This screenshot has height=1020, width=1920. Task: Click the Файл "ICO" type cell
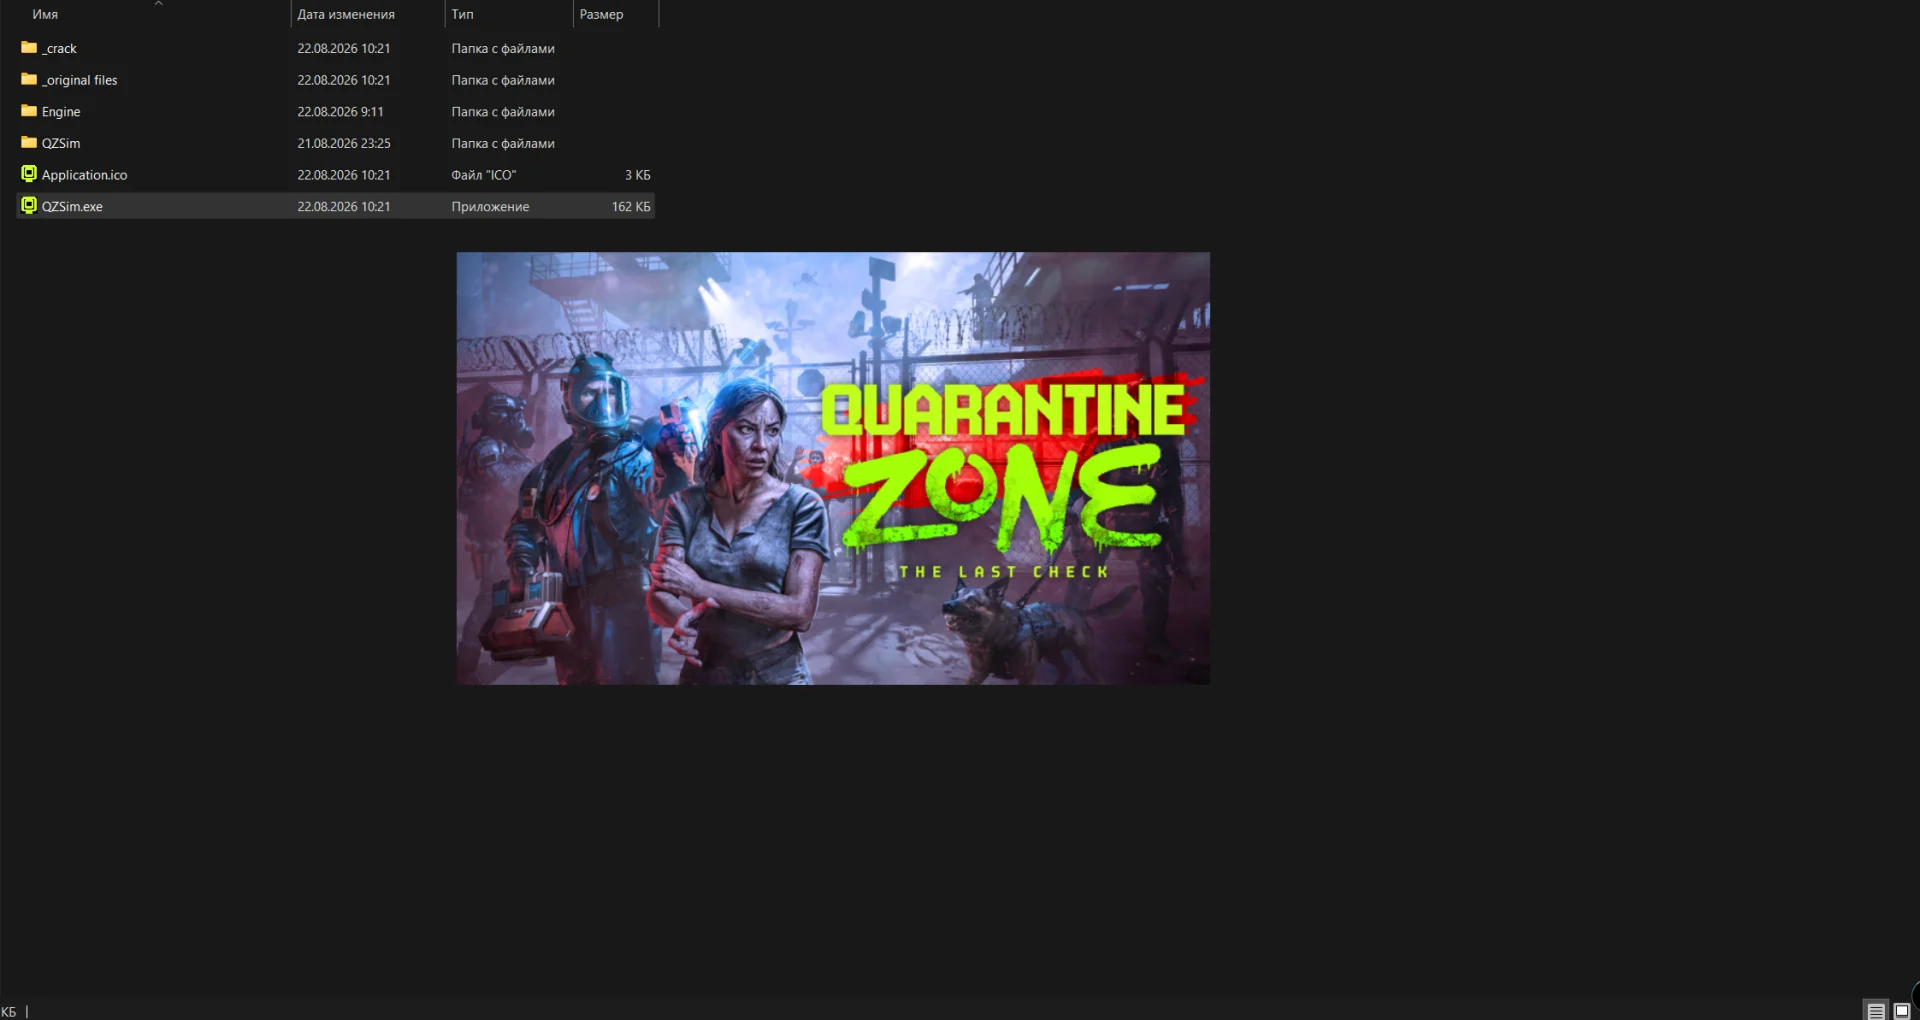pyautogui.click(x=484, y=175)
